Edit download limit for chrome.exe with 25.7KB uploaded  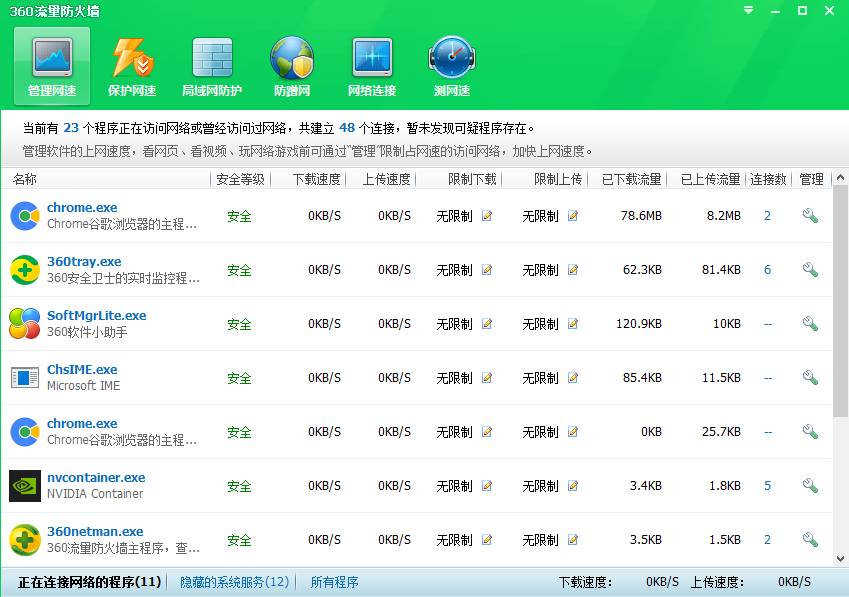pos(487,432)
